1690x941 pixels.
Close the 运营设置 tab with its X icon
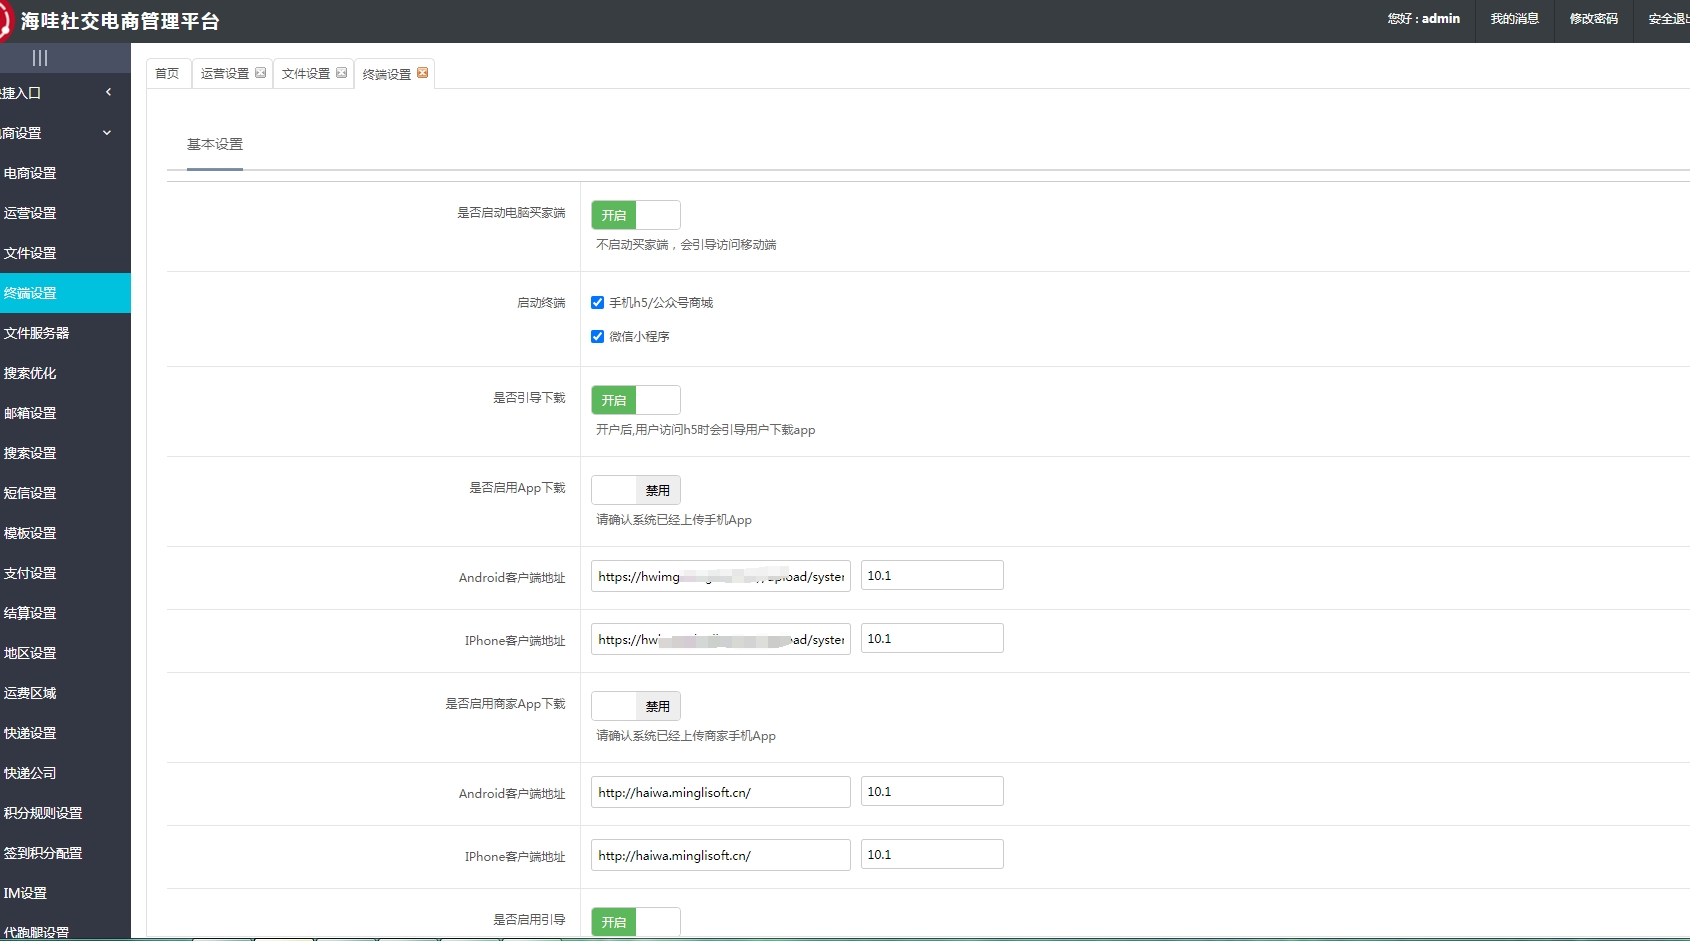coord(260,72)
